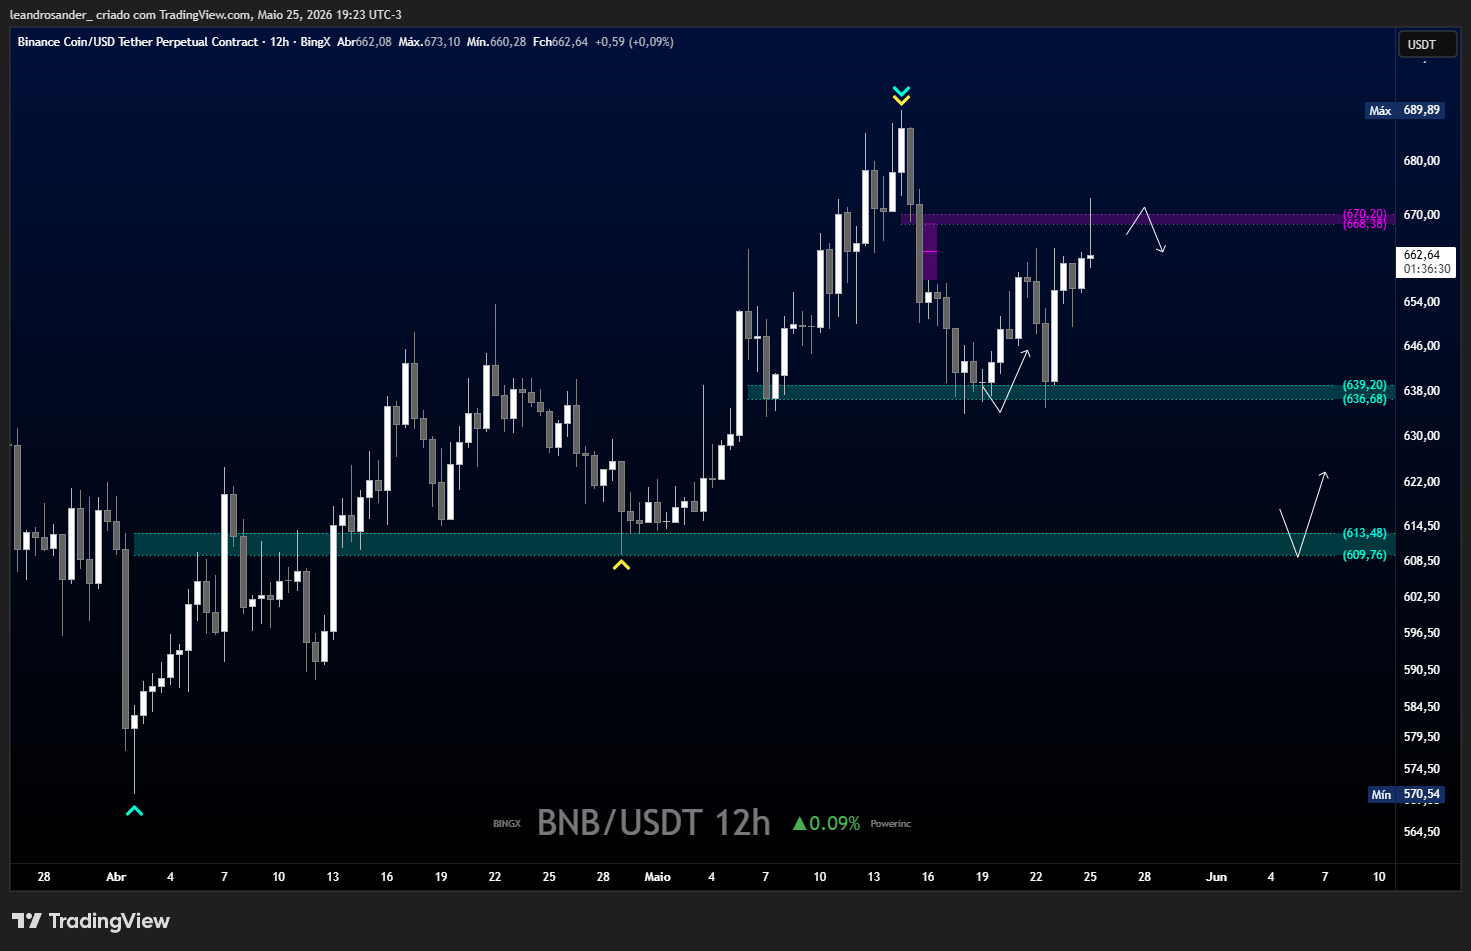Click the high value Máx.673,10
The height and width of the screenshot is (951, 1471).
click(429, 42)
